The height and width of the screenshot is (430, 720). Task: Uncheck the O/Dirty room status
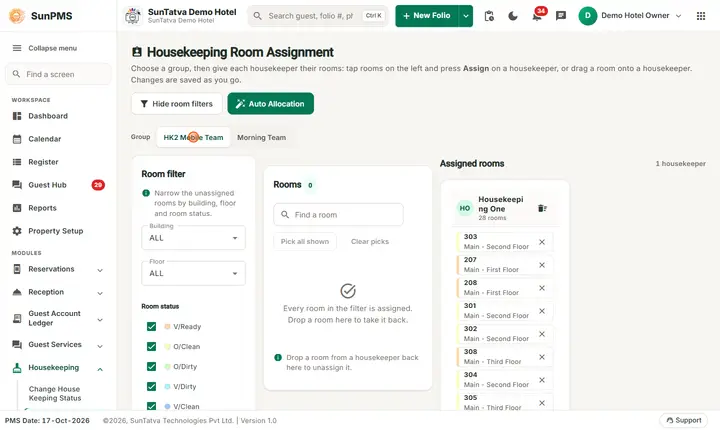click(x=151, y=367)
